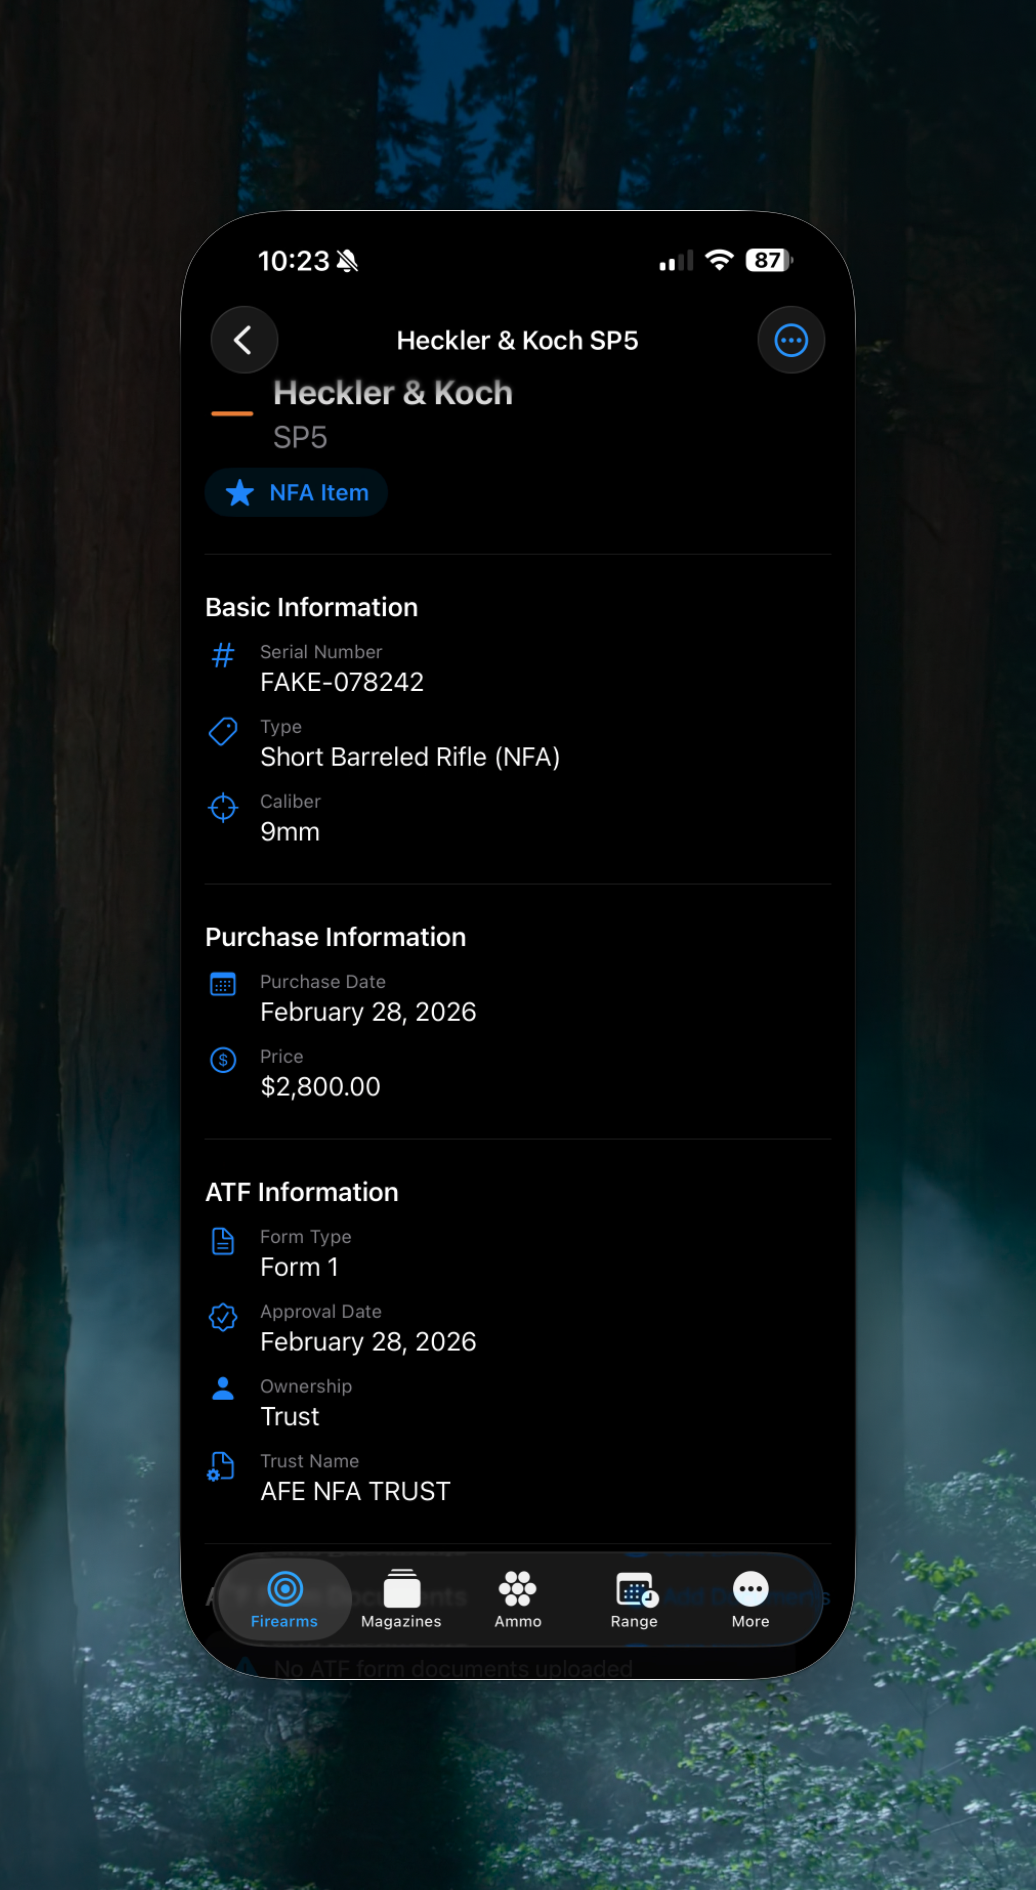Go back using the chevron button
The image size is (1036, 1890).
244,340
